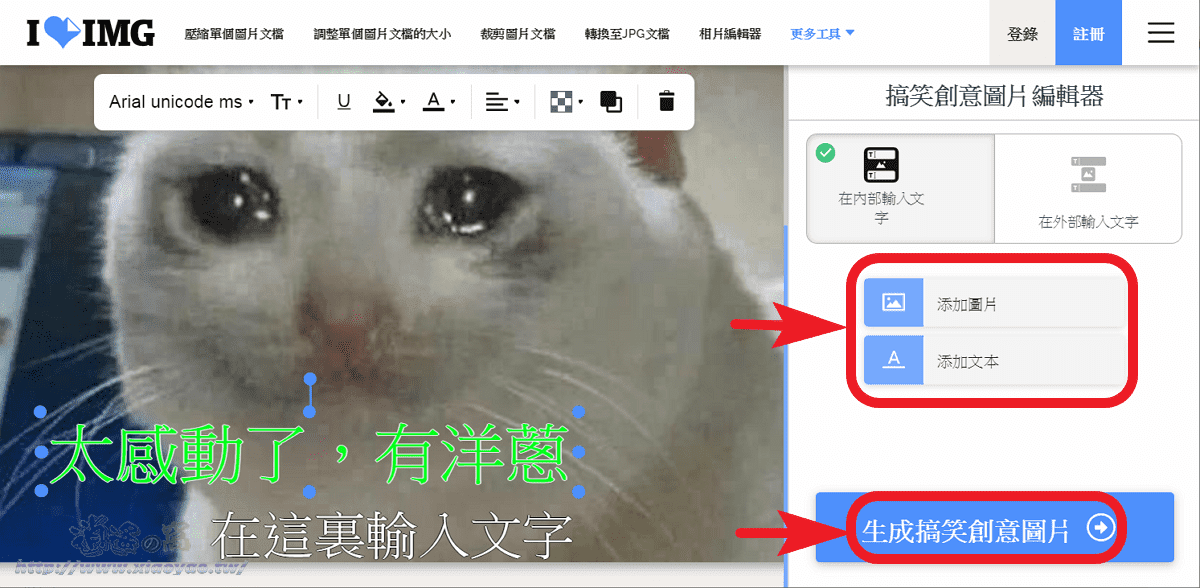
Task: Delete selected text with trash icon
Action: tap(667, 102)
